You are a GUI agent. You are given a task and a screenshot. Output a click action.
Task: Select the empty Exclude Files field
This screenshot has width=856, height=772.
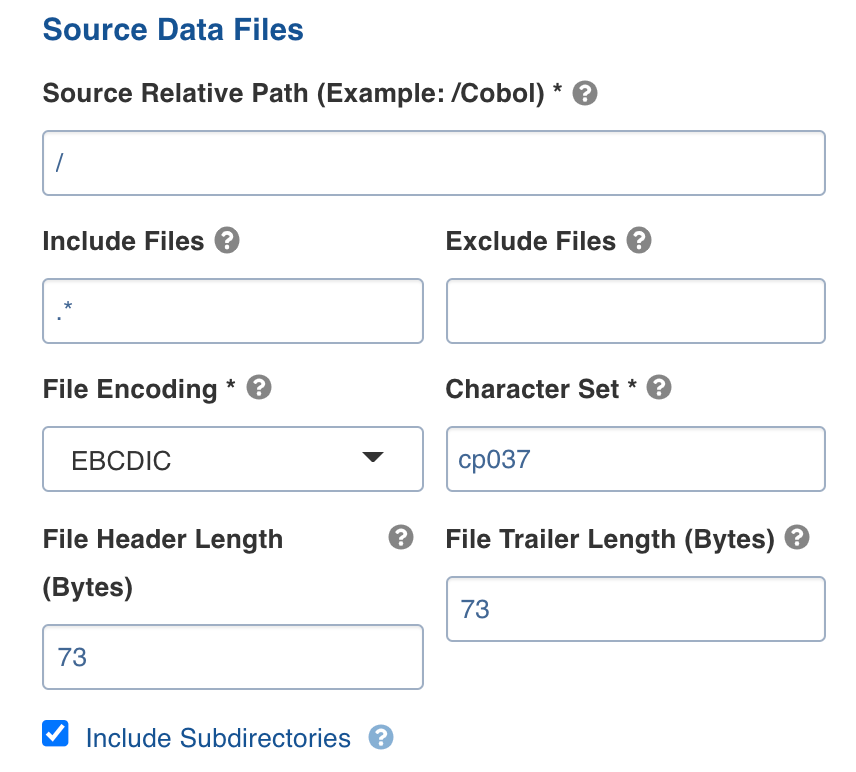(635, 311)
